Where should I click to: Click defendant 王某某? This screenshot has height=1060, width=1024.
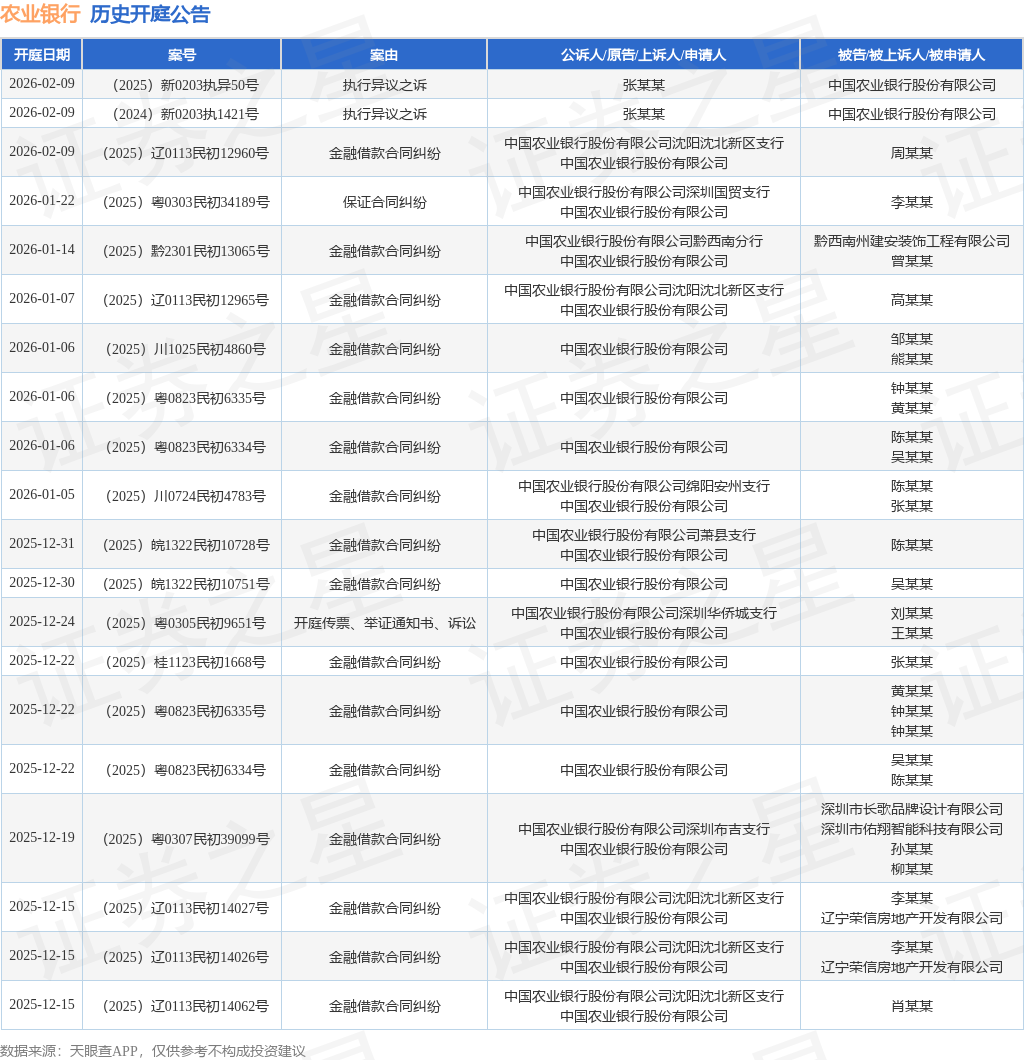911,633
